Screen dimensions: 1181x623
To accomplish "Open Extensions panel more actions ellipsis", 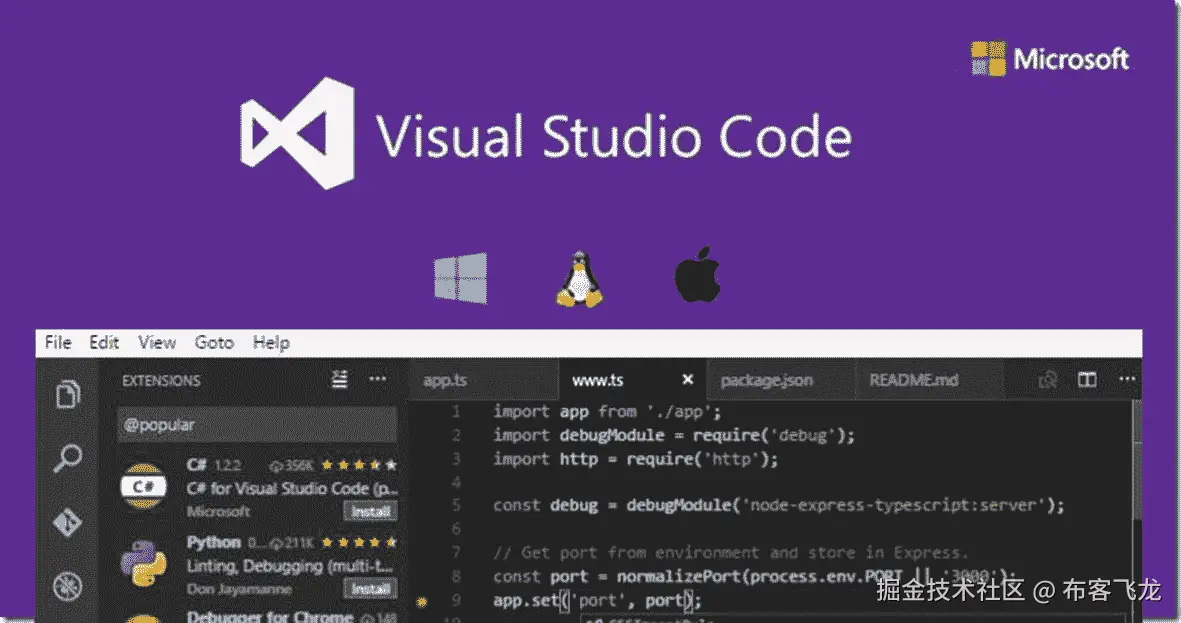I will click(377, 379).
